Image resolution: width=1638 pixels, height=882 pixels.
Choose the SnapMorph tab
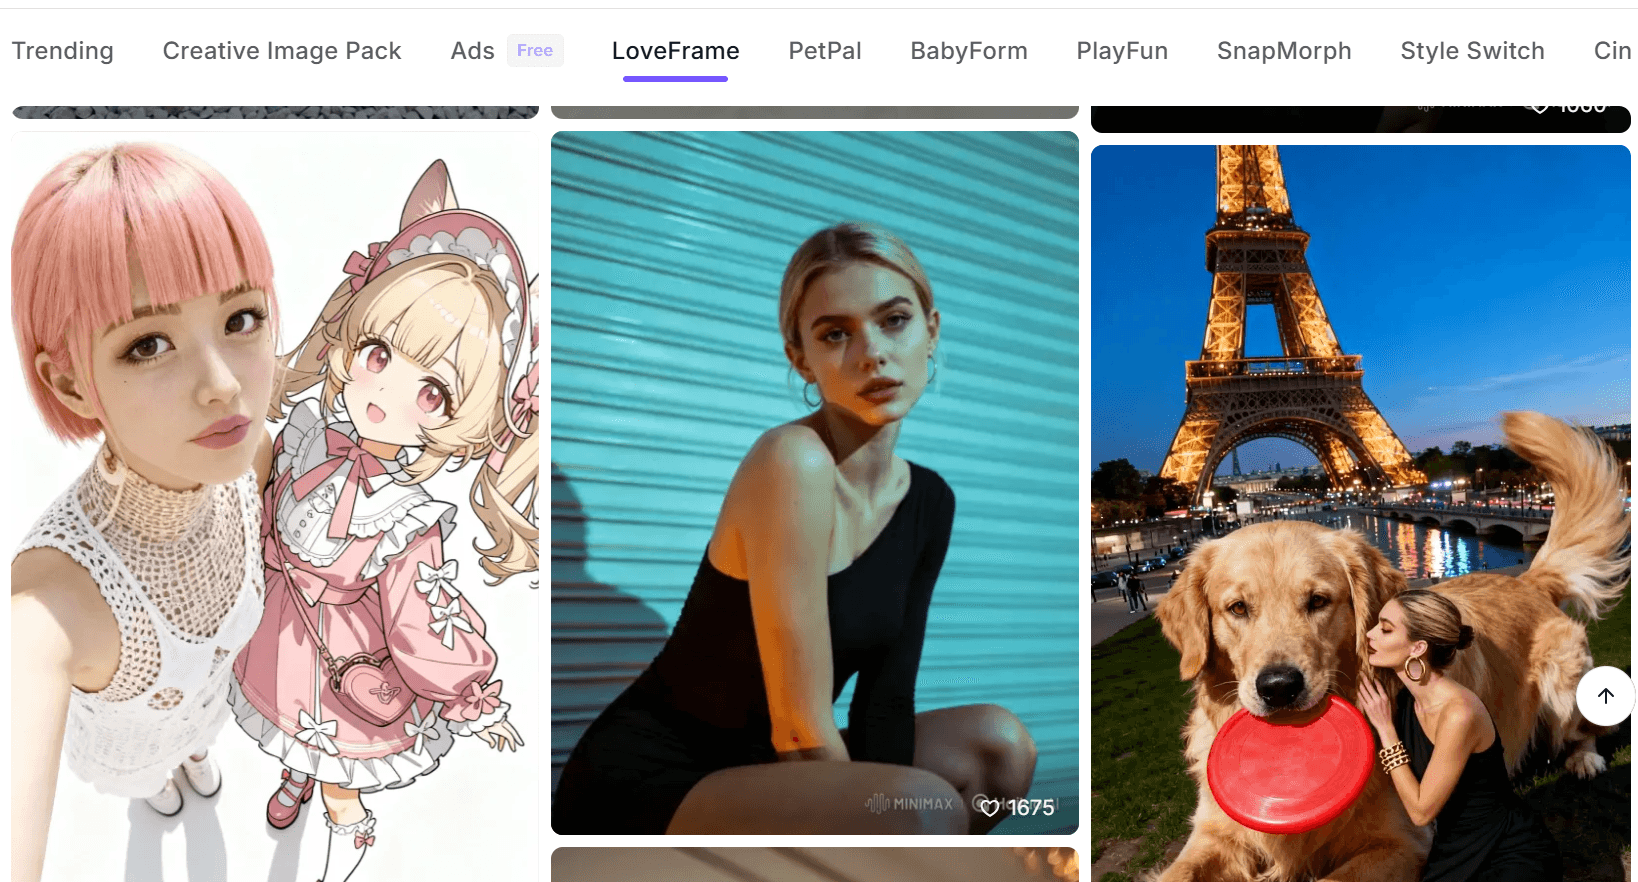point(1283,51)
